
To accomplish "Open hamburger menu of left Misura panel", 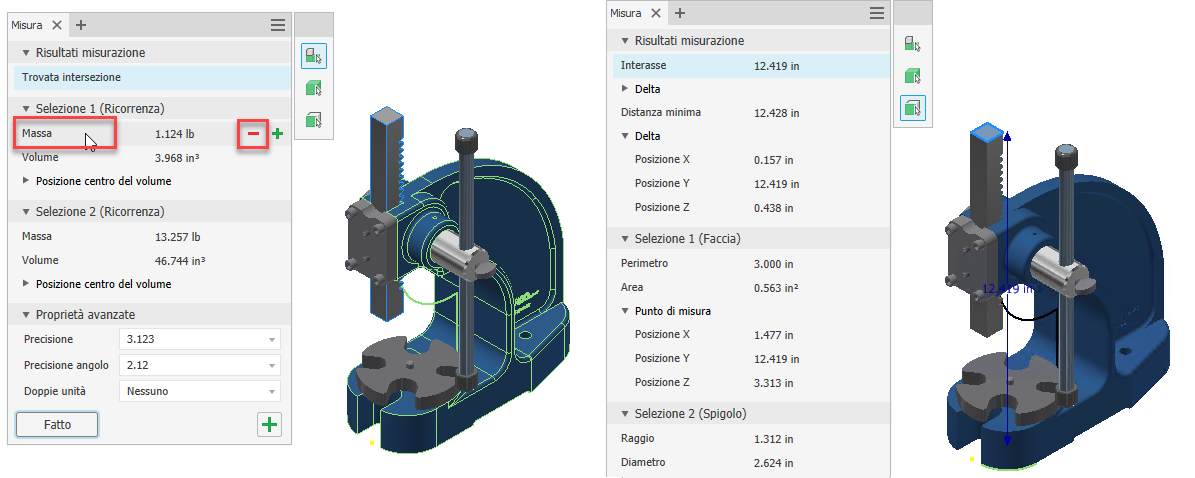I will point(278,25).
